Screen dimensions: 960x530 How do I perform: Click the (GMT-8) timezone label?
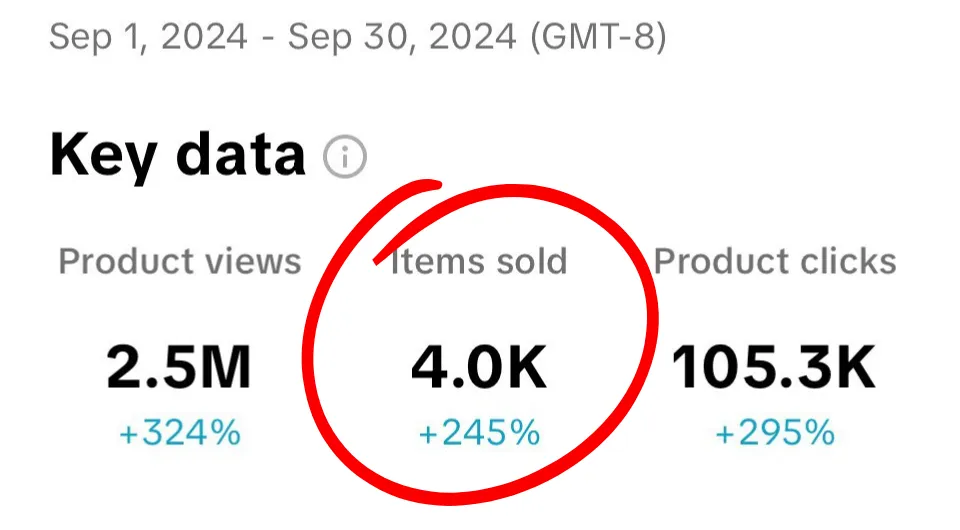[598, 37]
